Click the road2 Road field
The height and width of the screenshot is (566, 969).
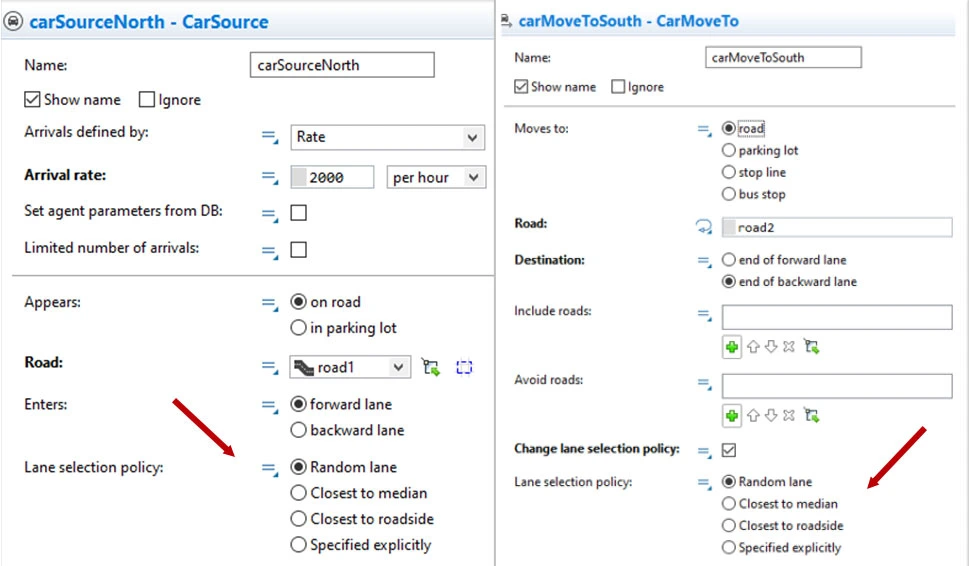point(837,227)
